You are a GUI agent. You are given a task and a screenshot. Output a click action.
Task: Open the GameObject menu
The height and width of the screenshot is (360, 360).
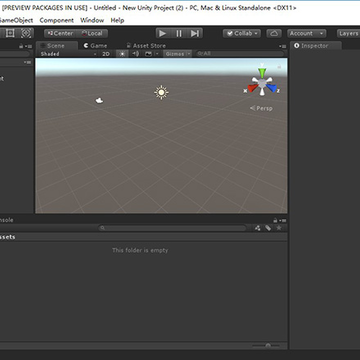pos(16,20)
